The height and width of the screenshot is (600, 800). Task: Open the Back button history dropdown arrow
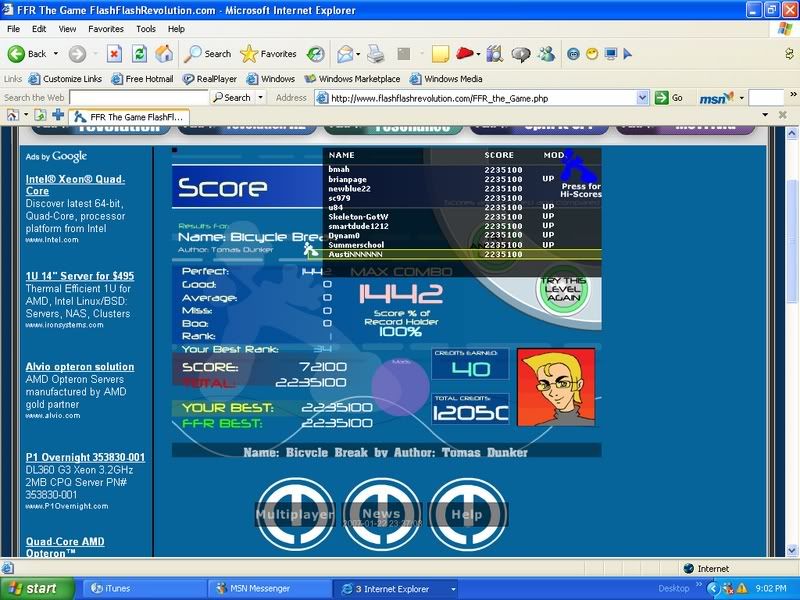pyautogui.click(x=56, y=54)
